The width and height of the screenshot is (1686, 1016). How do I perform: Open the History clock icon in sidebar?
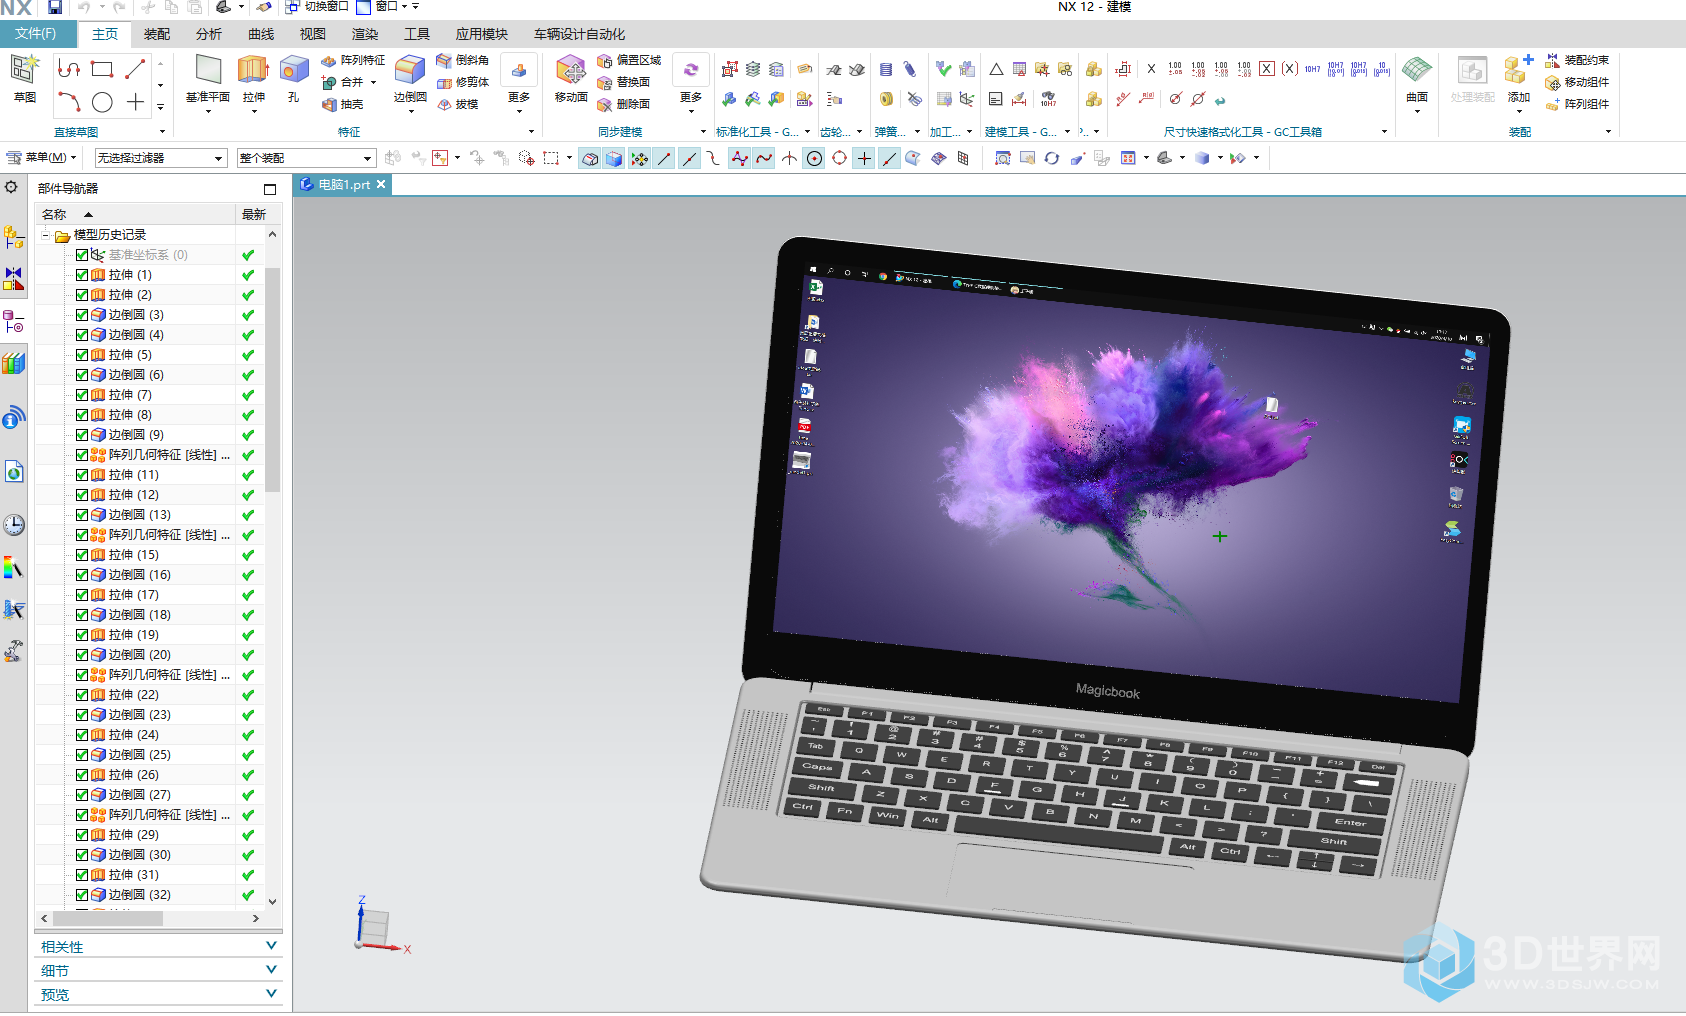(x=13, y=525)
